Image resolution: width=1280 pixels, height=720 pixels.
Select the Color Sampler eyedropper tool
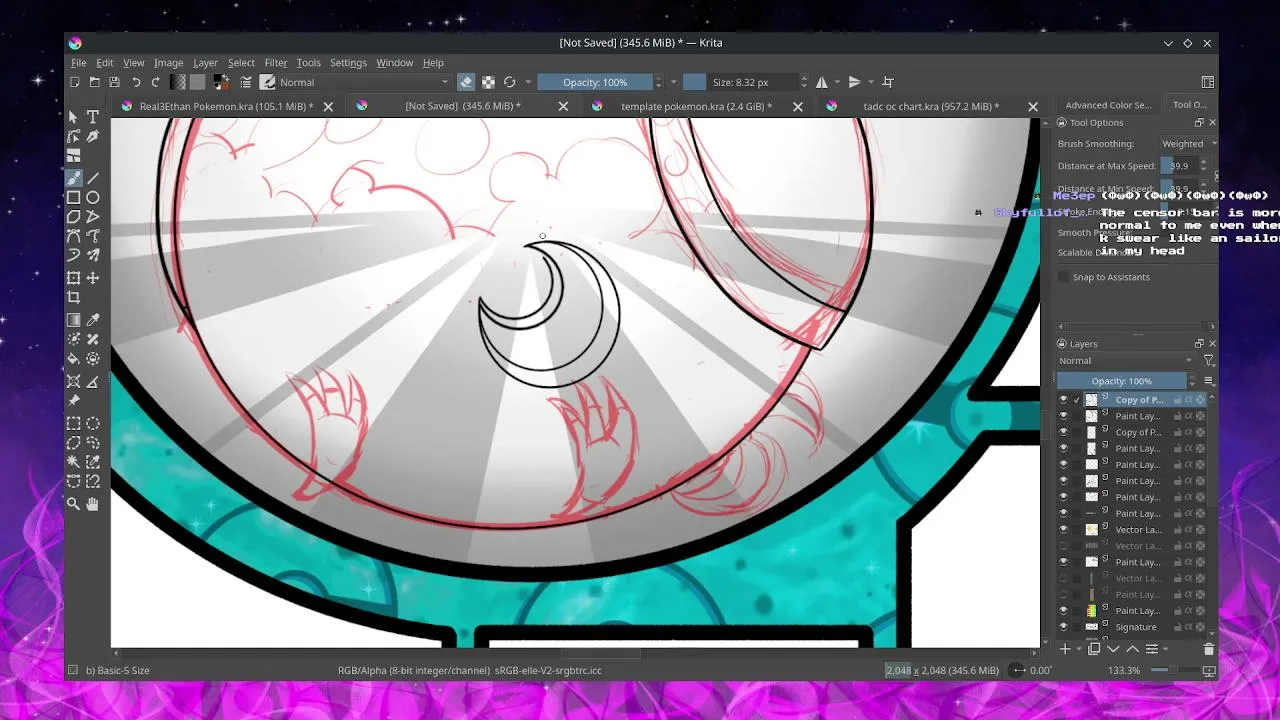pyautogui.click(x=93, y=320)
